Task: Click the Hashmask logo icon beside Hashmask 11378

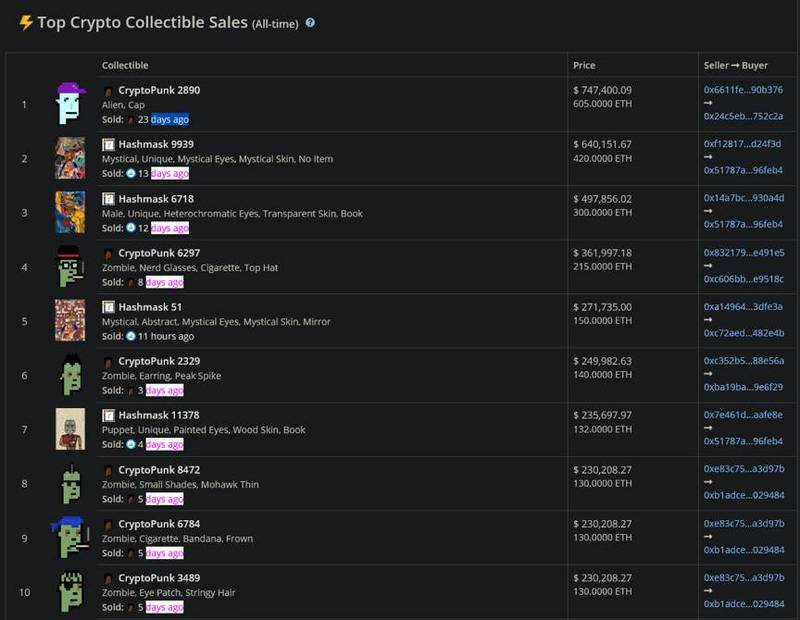Action: [109, 416]
